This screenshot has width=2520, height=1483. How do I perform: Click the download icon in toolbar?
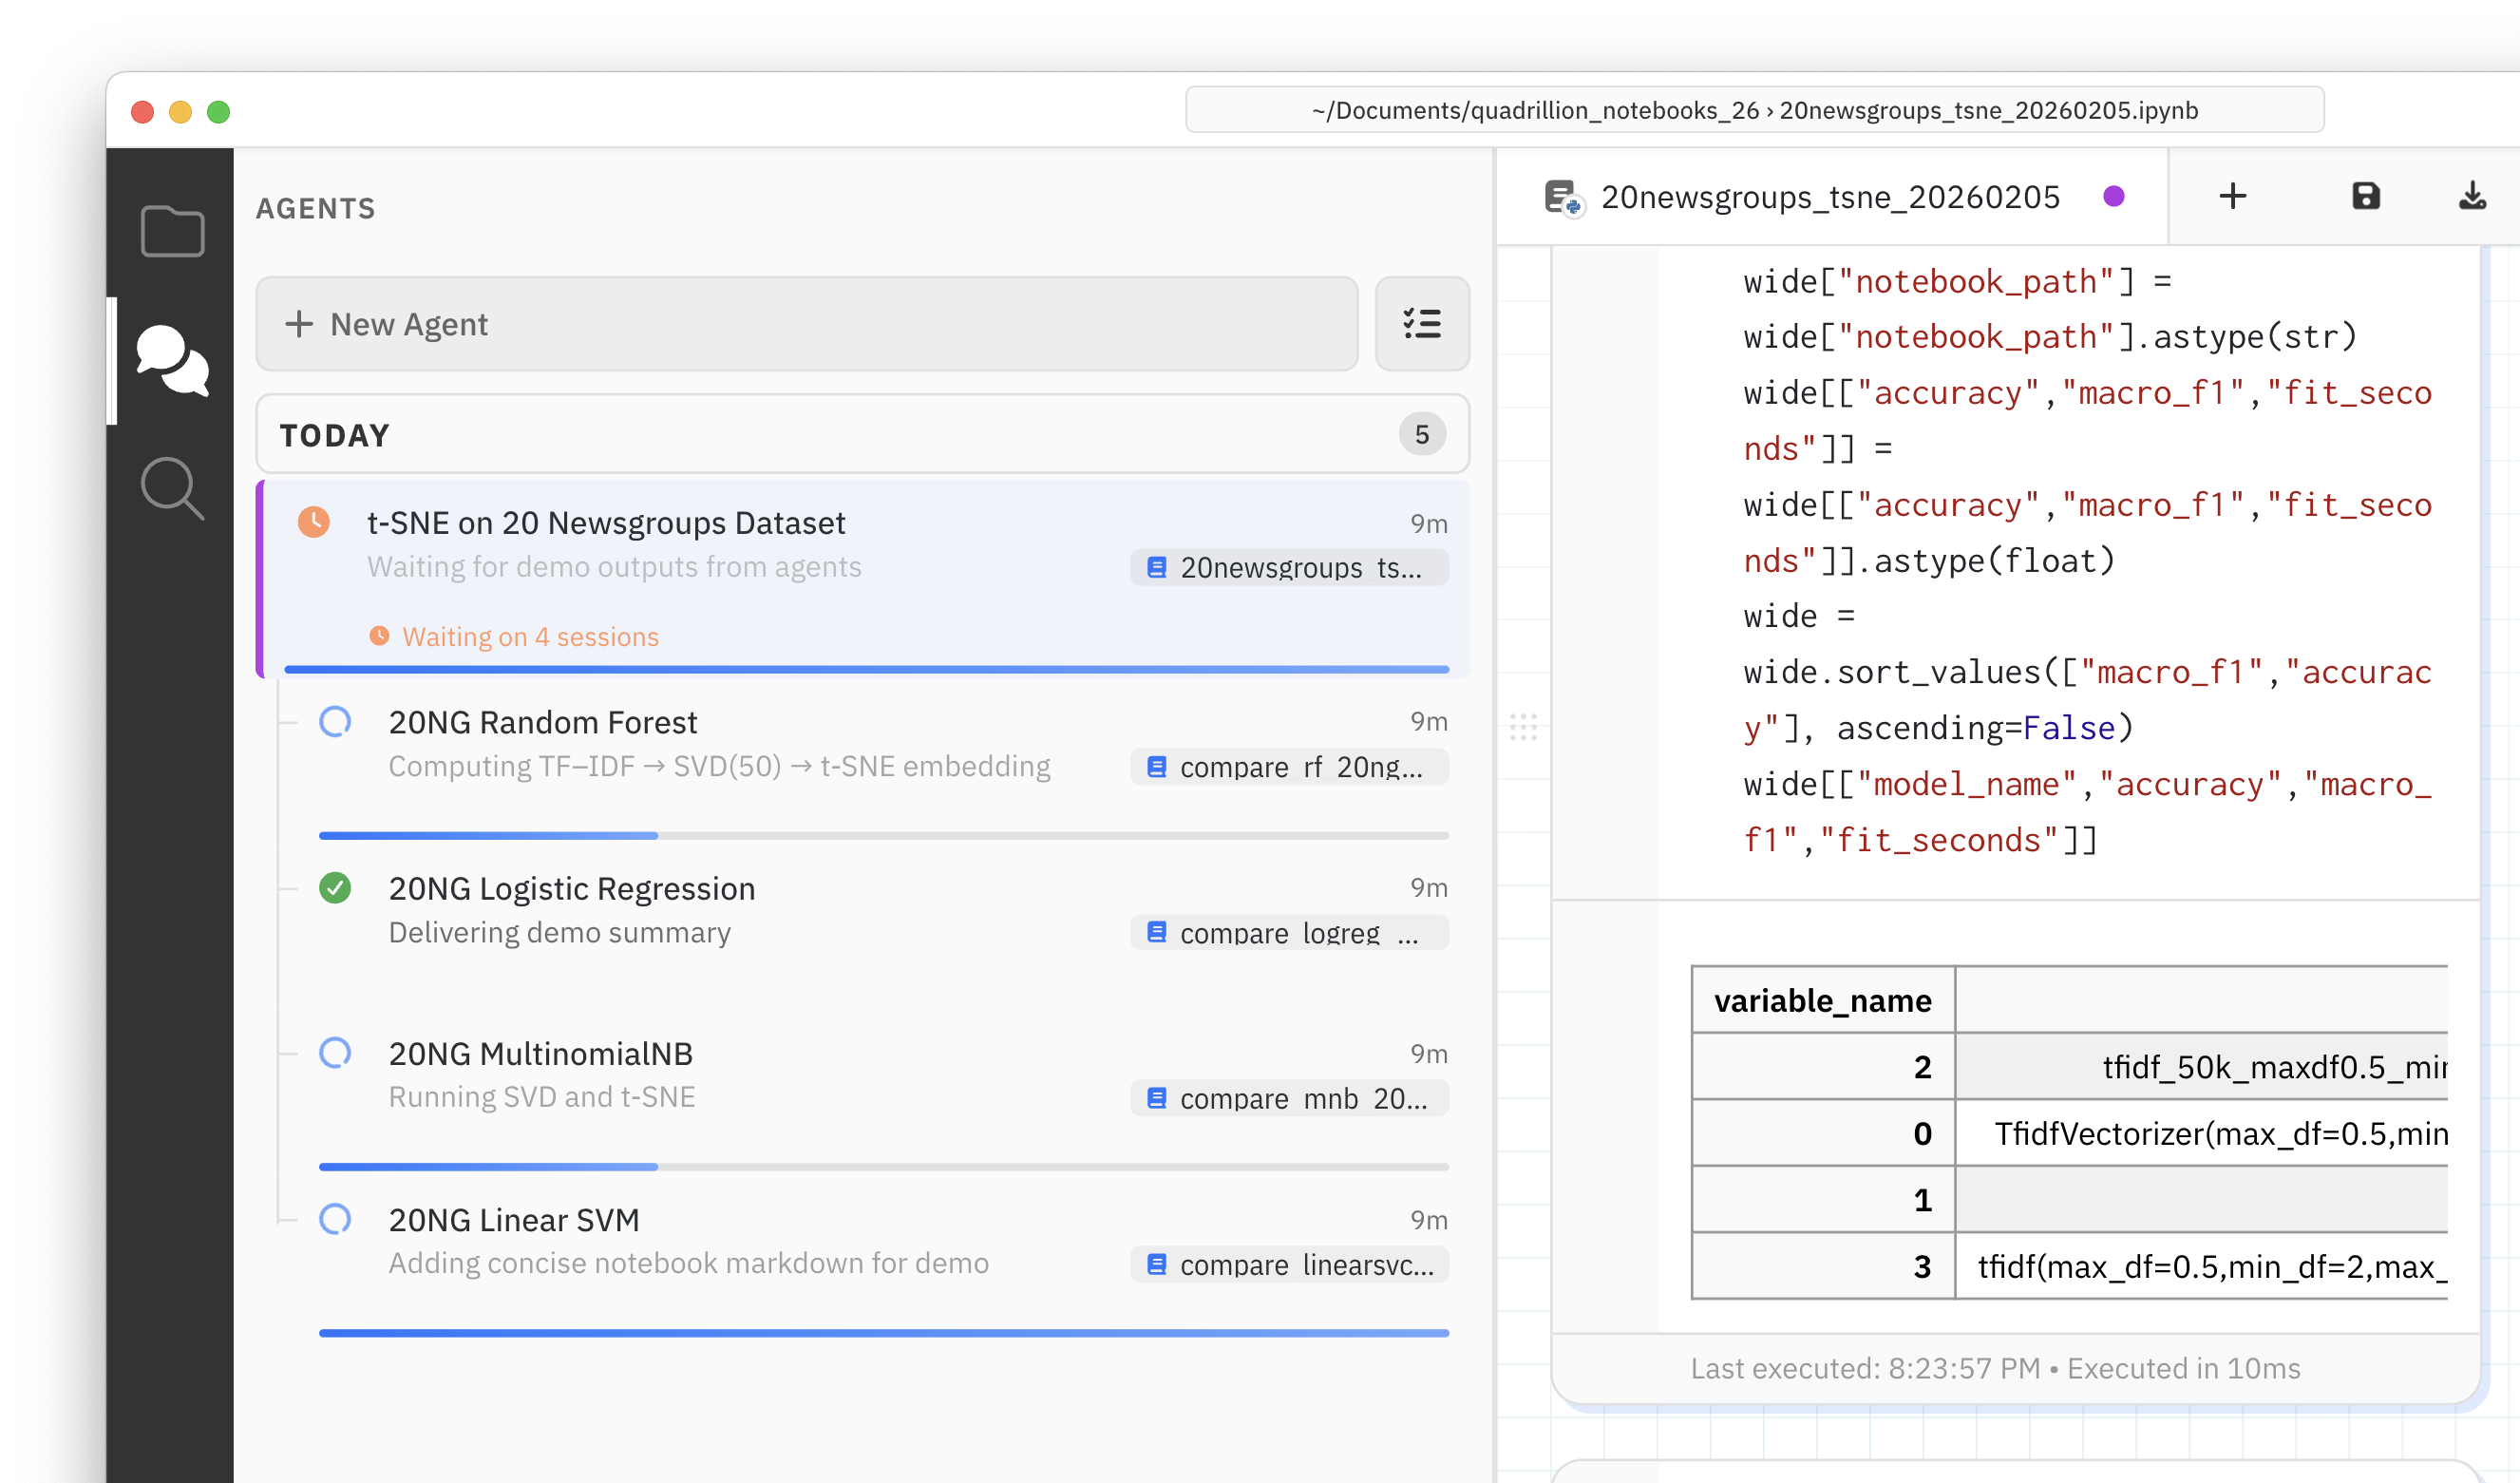2472,196
